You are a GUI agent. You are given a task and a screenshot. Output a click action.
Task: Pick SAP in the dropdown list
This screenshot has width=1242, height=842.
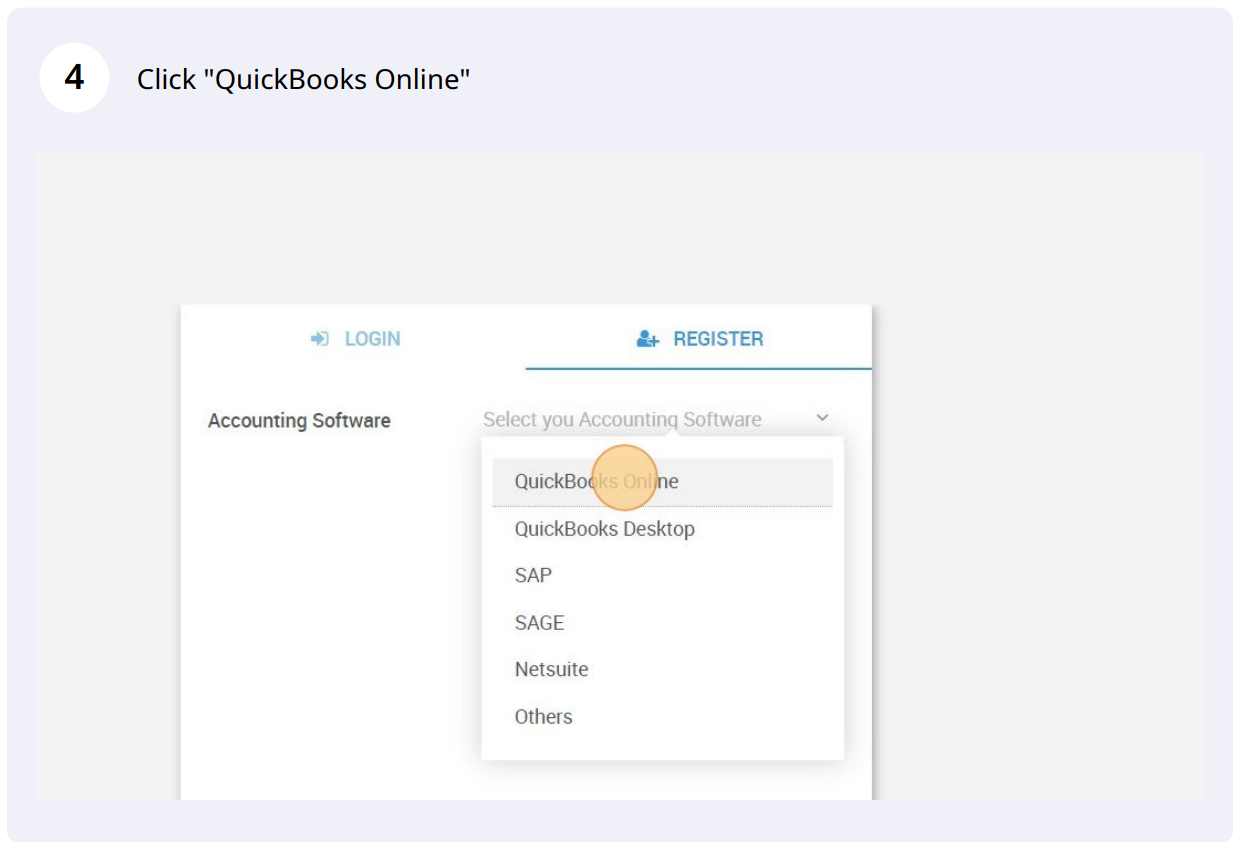[533, 576]
